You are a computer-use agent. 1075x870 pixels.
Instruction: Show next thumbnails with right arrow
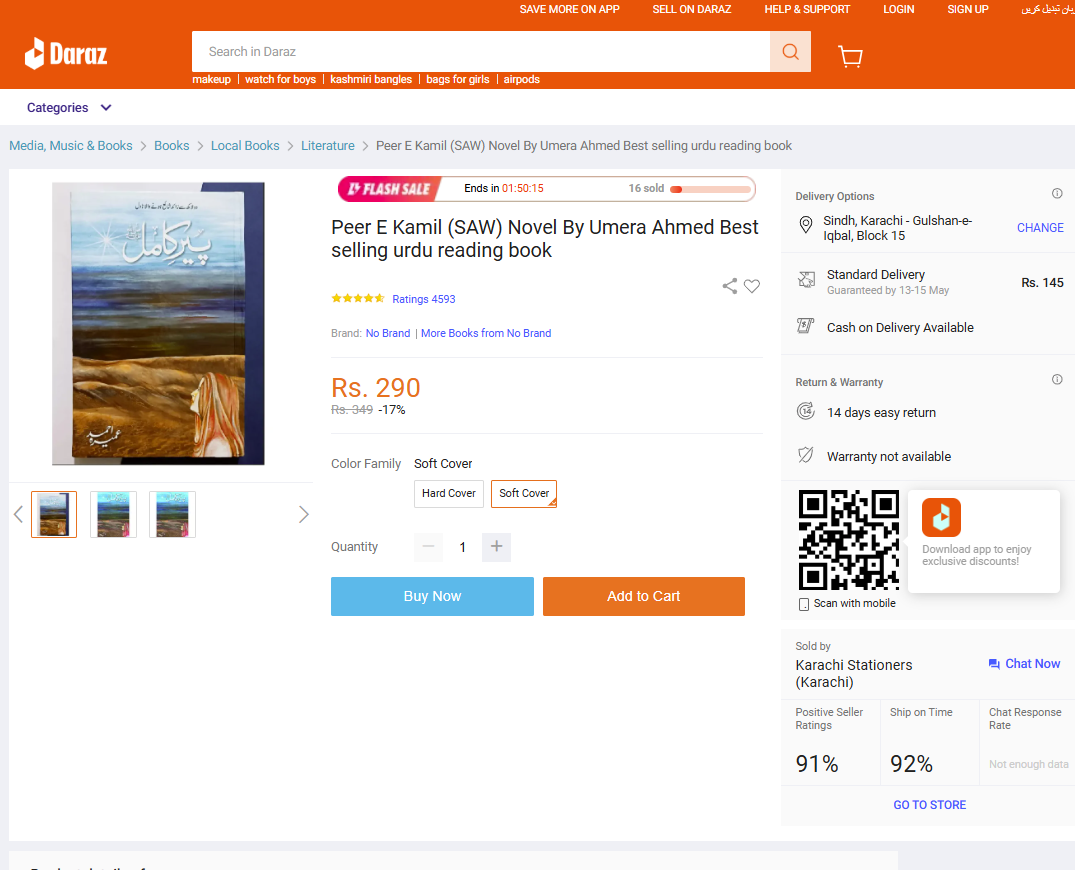(x=304, y=514)
